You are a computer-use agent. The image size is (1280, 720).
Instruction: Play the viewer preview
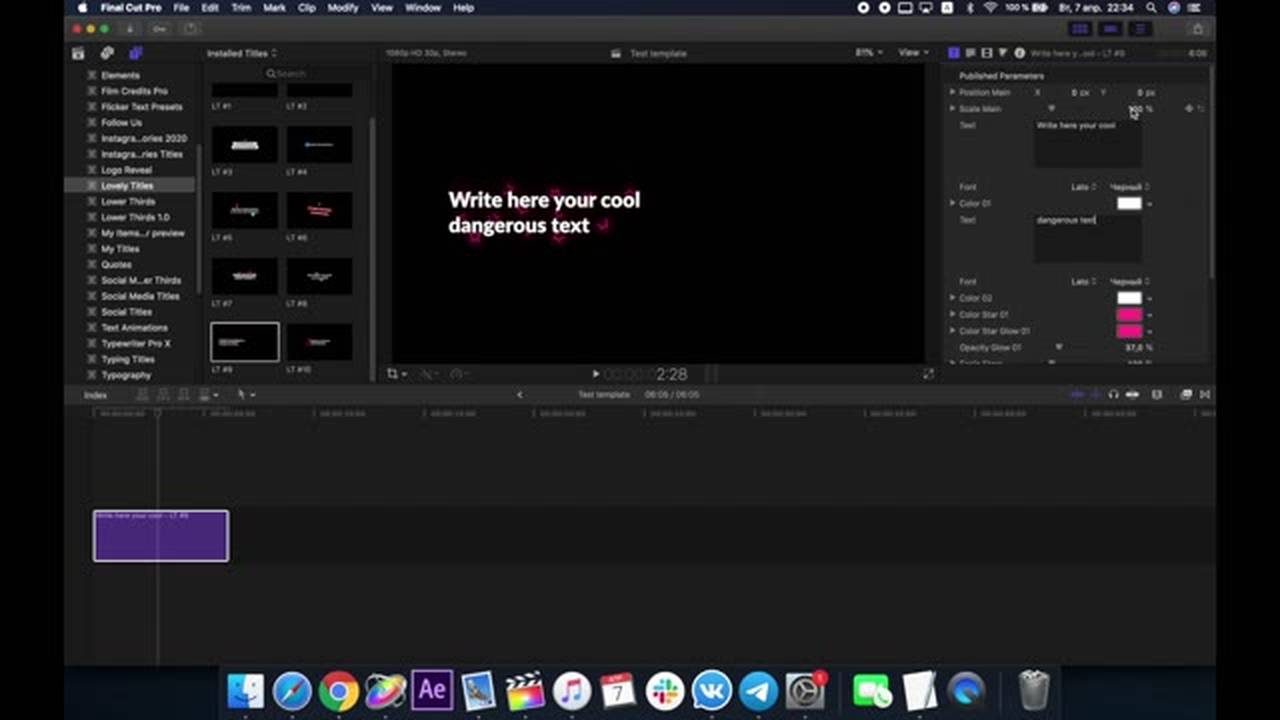[595, 374]
